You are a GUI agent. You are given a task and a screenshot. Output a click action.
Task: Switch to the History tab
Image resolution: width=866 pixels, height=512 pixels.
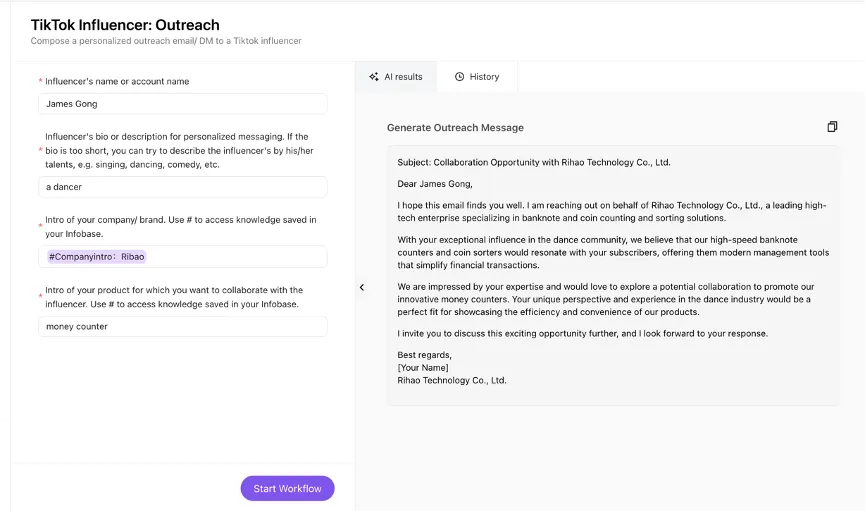476,77
